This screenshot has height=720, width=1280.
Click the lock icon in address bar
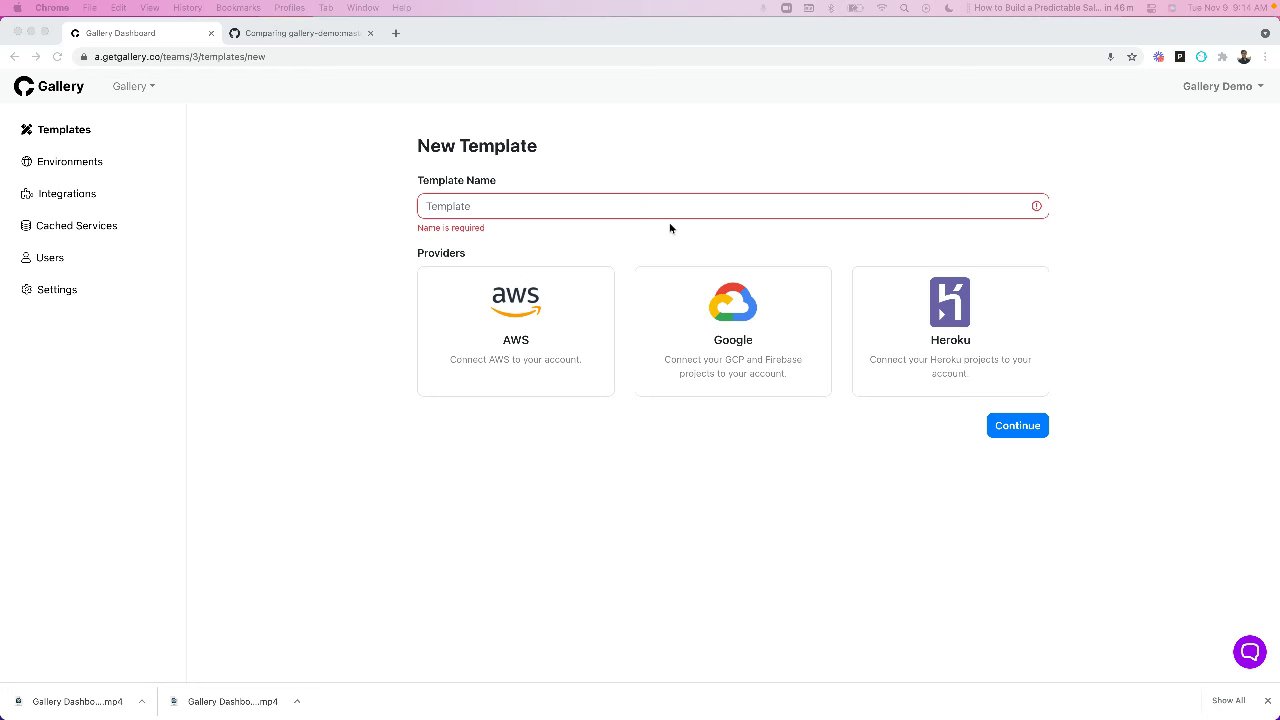pyautogui.click(x=84, y=57)
